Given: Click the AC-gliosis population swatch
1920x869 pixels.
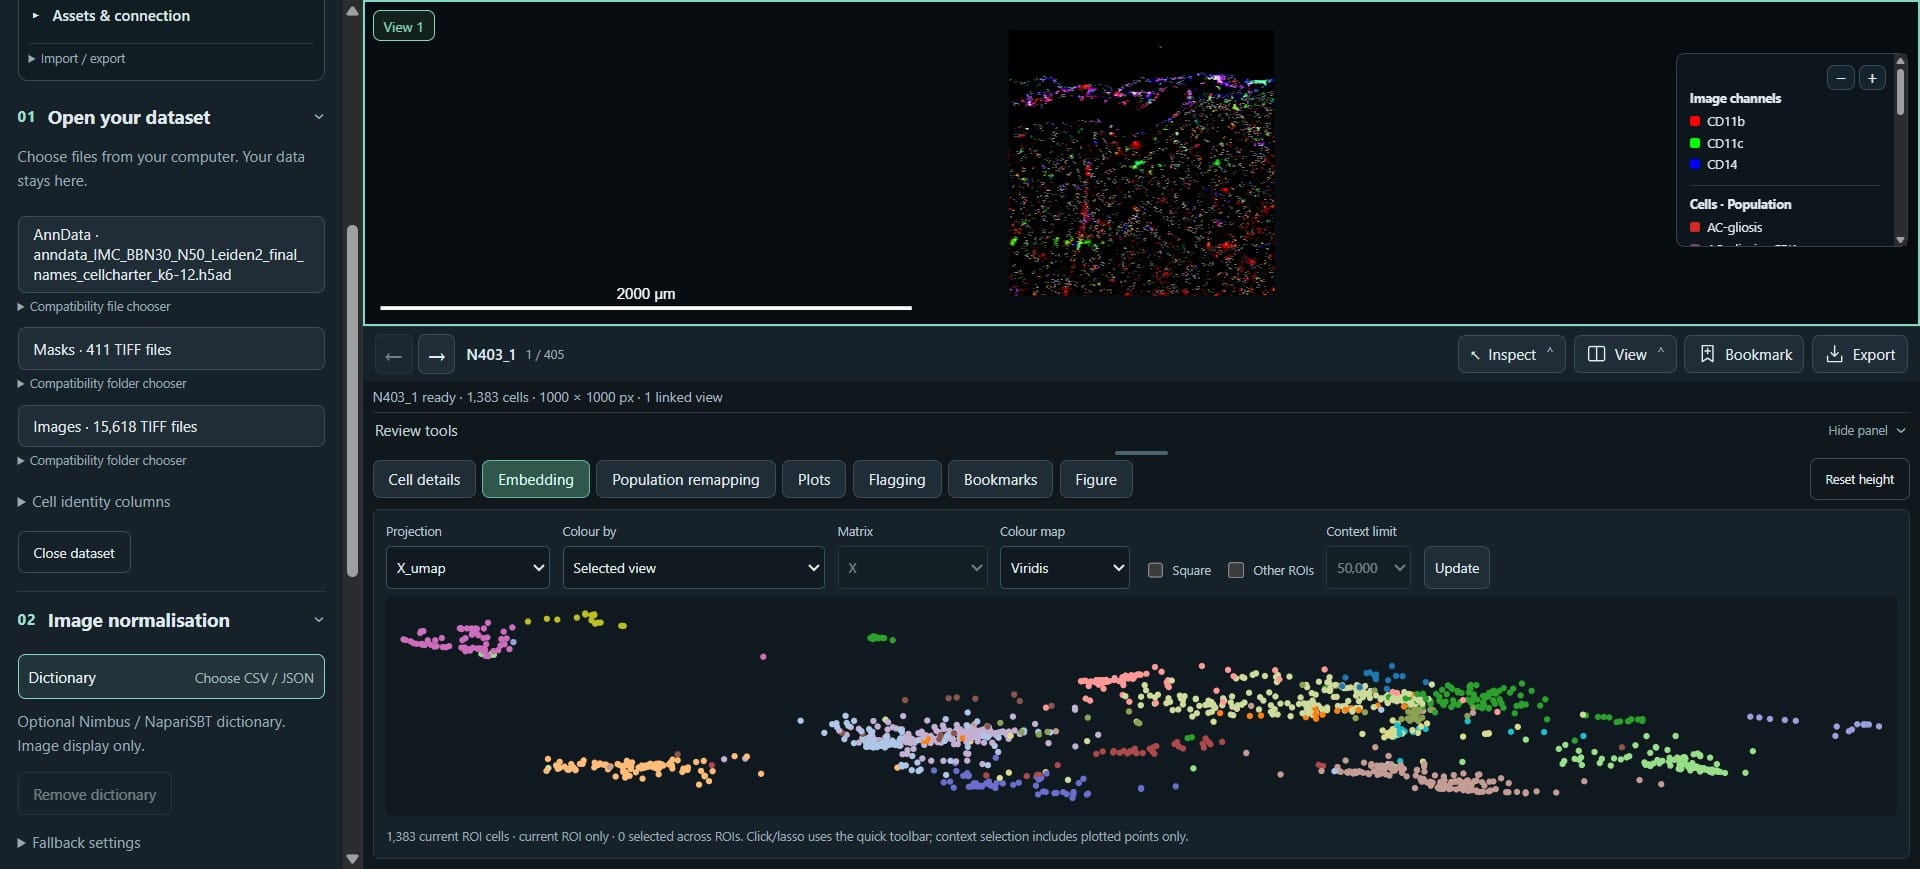Looking at the screenshot, I should click(x=1695, y=227).
